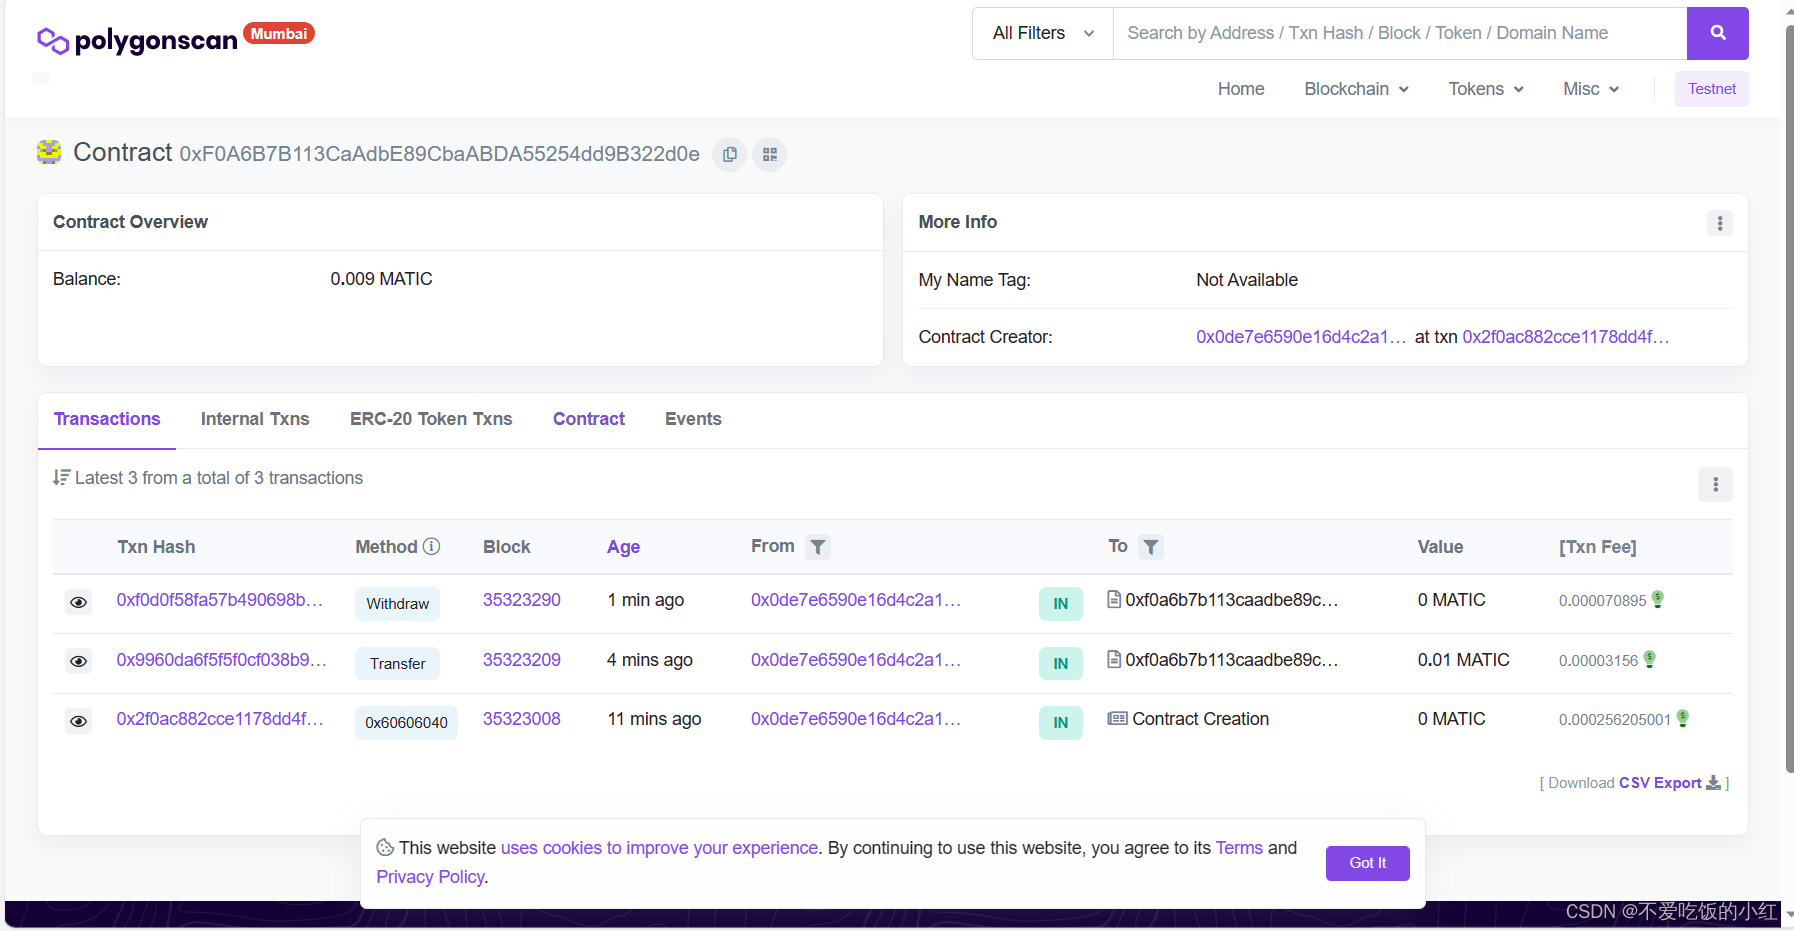The image size is (1794, 931).
Task: Click To address 0xf0a6b7b113caadbe89c… in Withdraw row
Action: [1232, 600]
